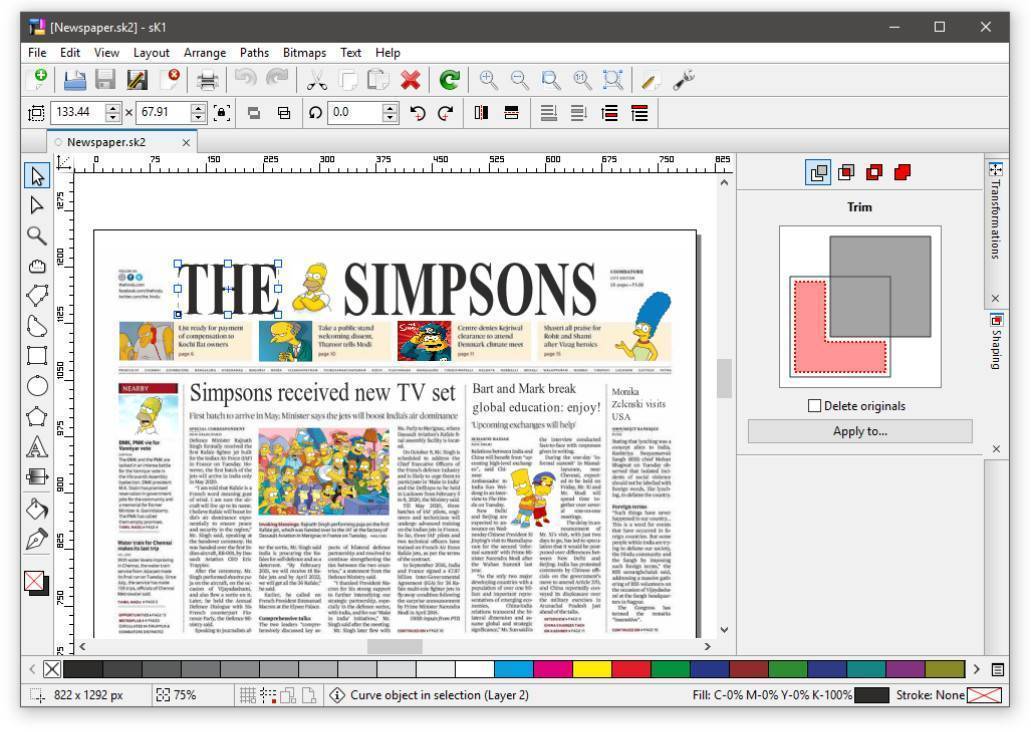
Task: Open the File menu
Action: [x=37, y=53]
